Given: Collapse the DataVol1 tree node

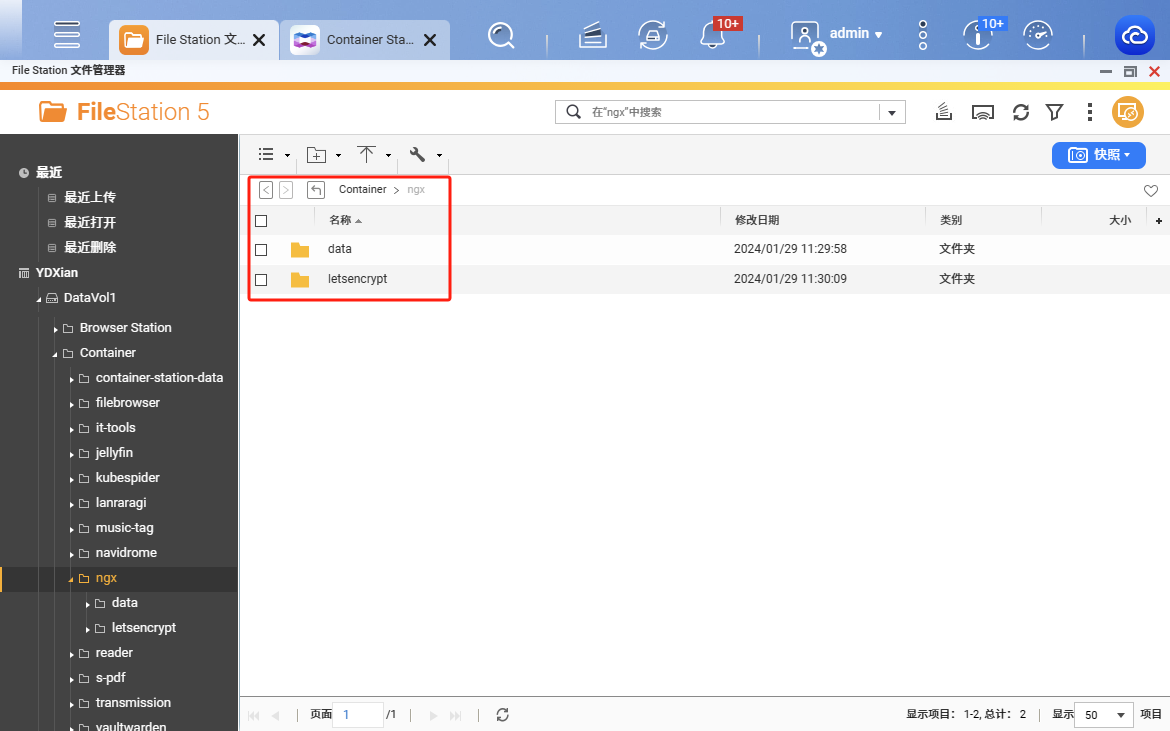Looking at the screenshot, I should pos(39,299).
